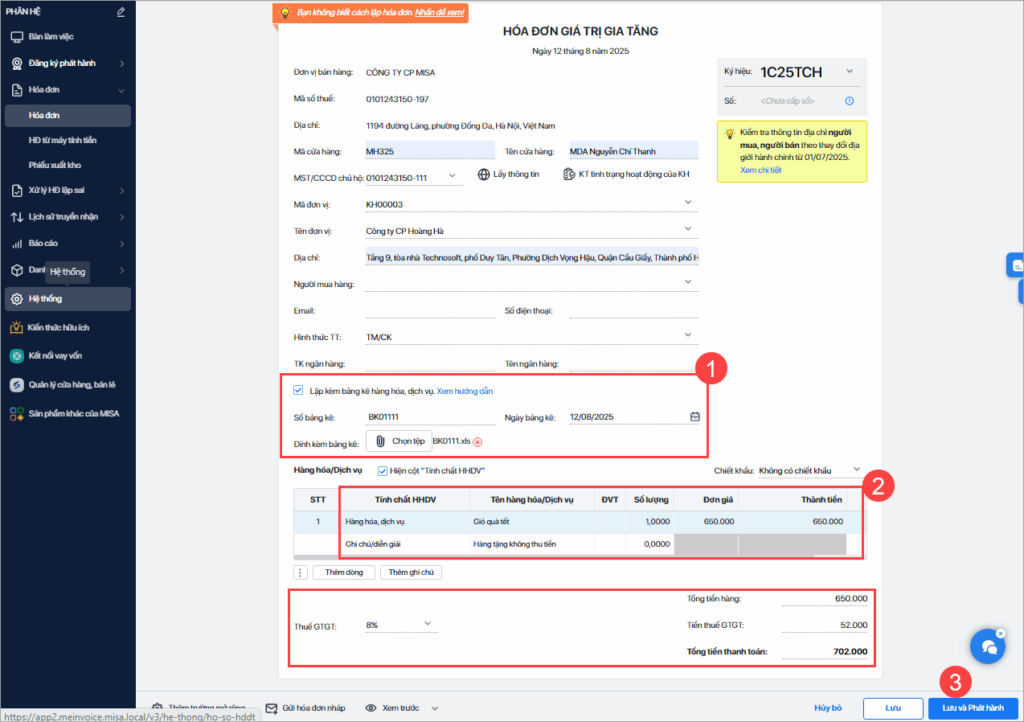Click the Mã cửa hàng input field
The image size is (1024, 722).
pos(430,151)
